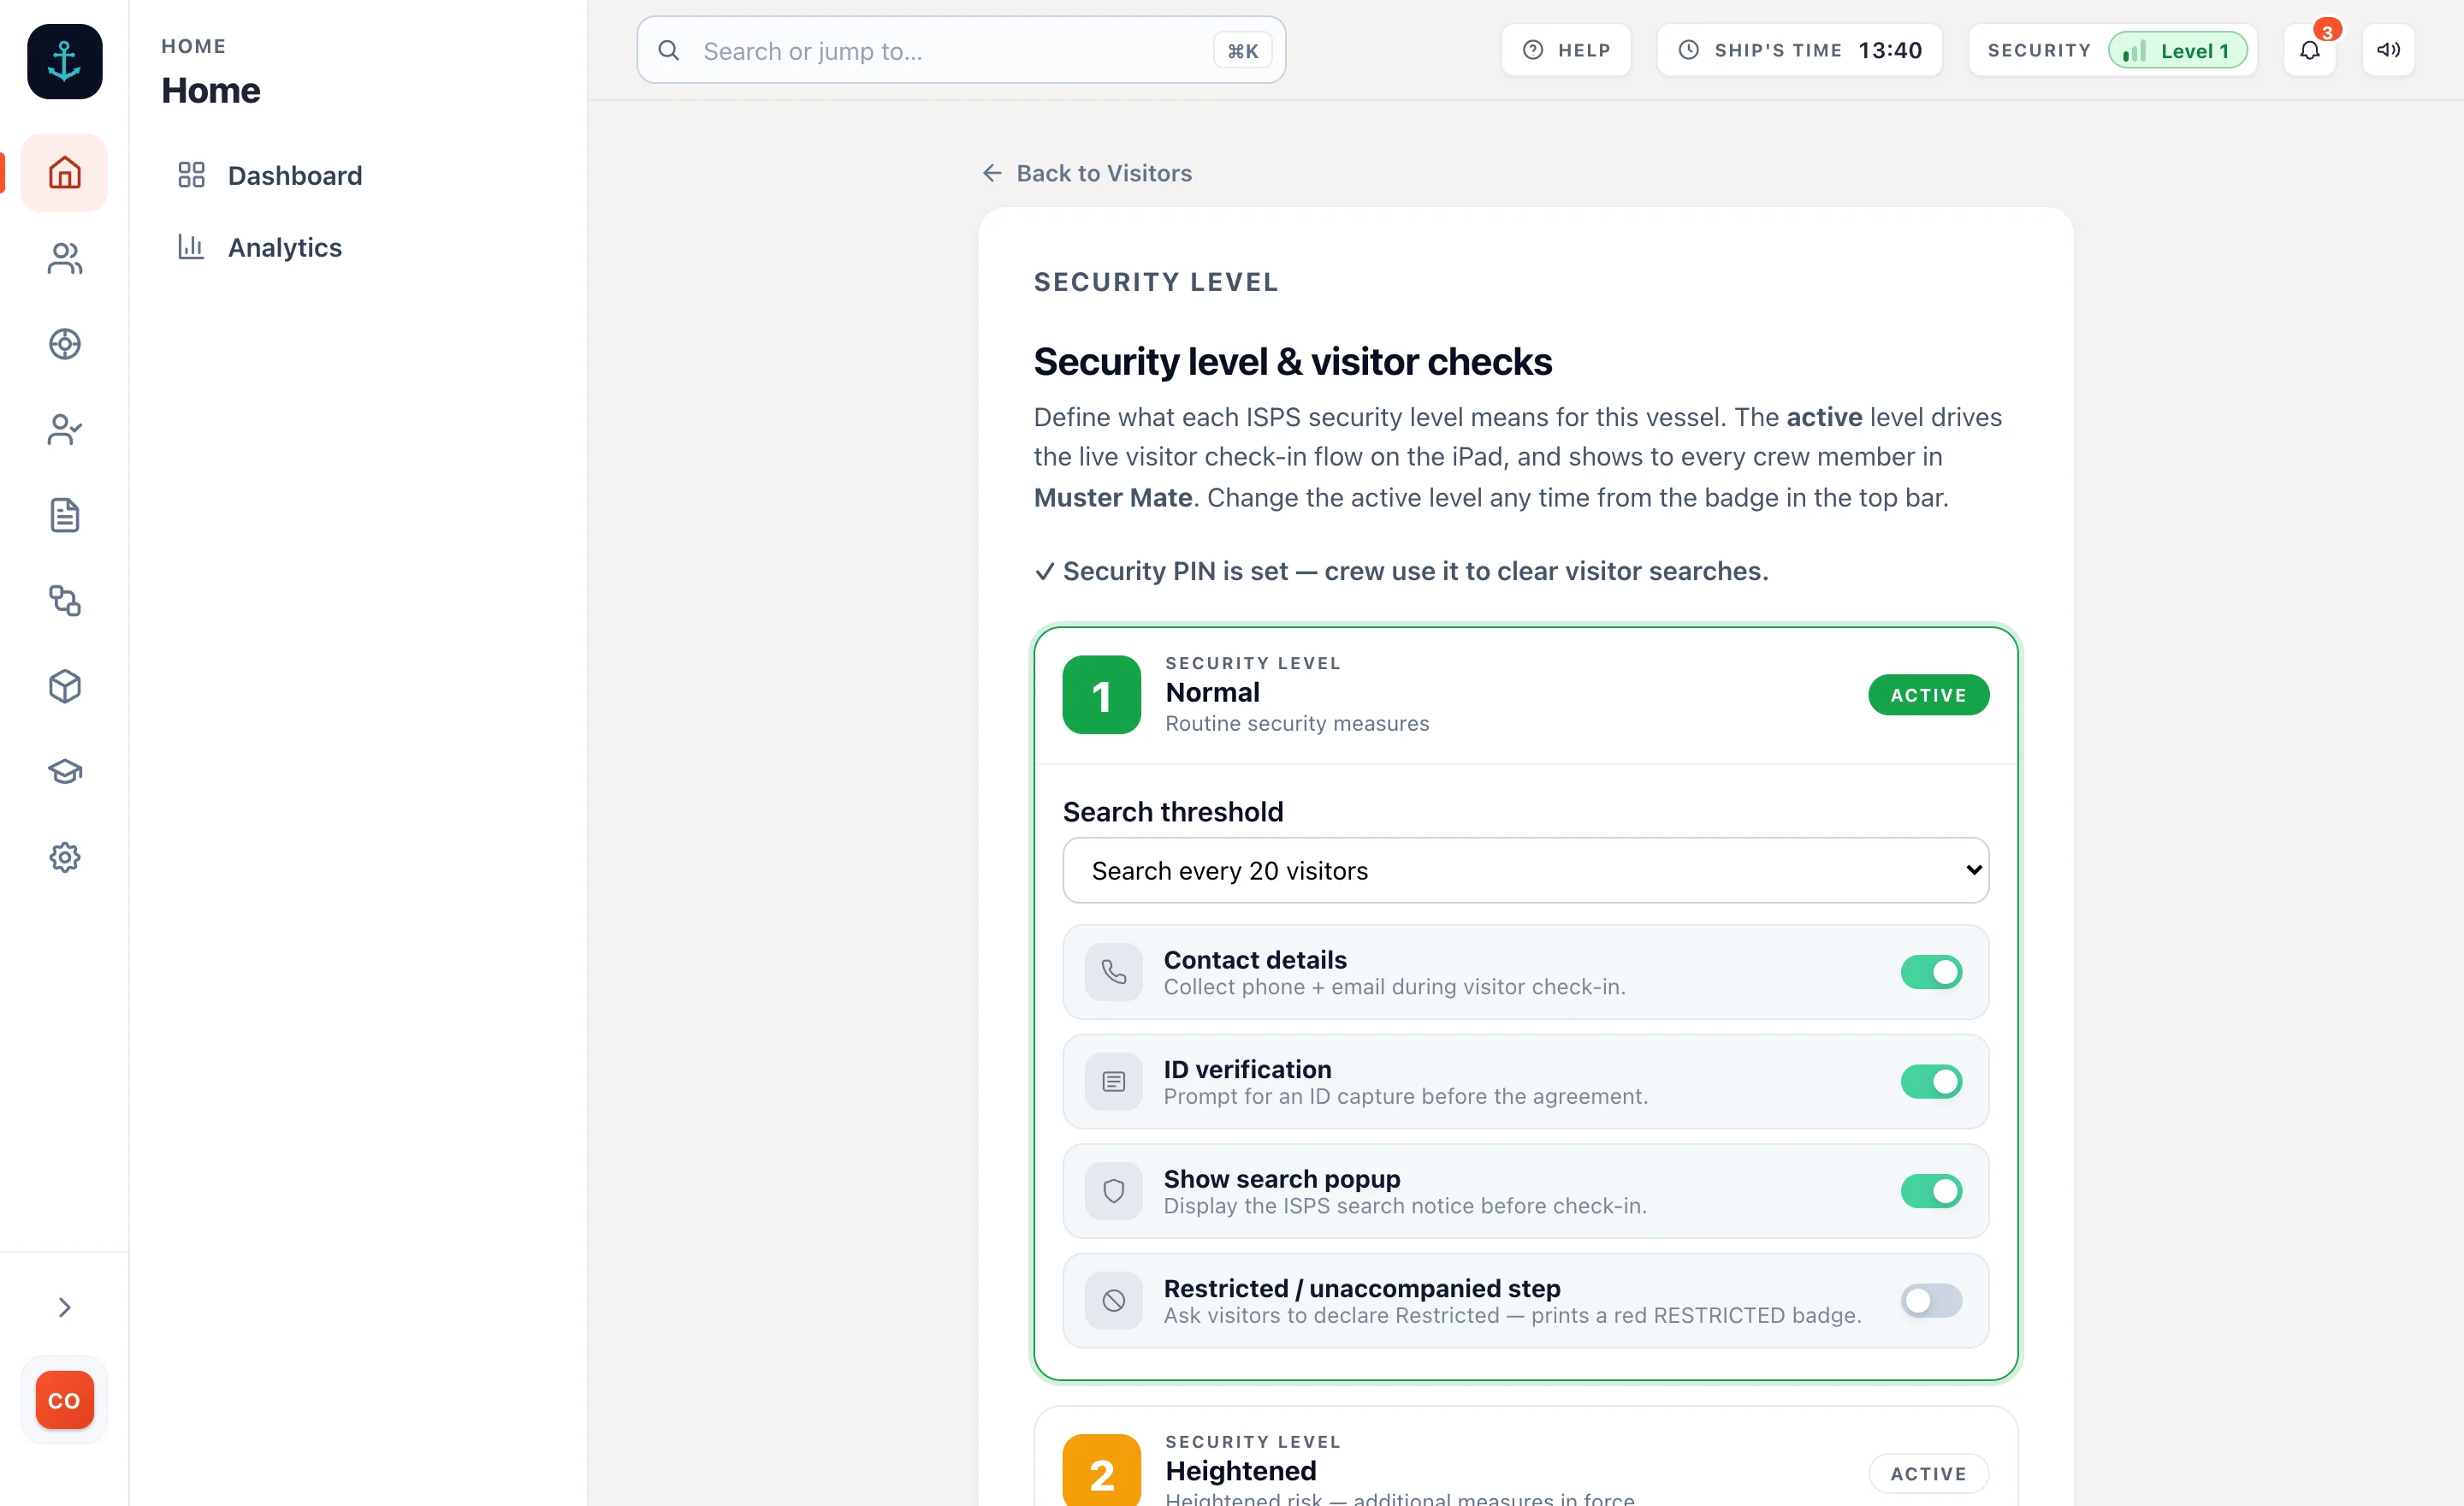Image resolution: width=2464 pixels, height=1506 pixels.
Task: Click the Analytics bar chart icon
Action: (x=191, y=246)
